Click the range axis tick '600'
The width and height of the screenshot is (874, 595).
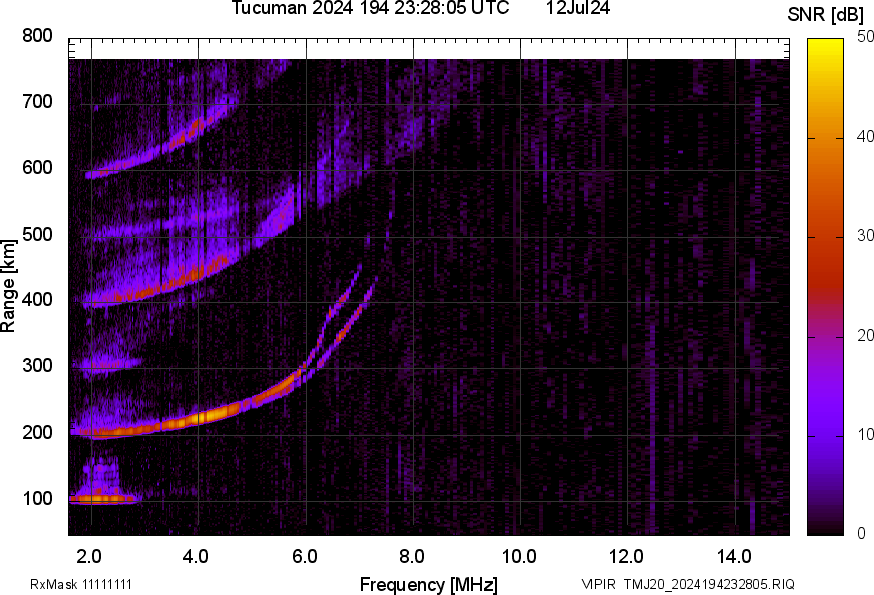coord(37,168)
